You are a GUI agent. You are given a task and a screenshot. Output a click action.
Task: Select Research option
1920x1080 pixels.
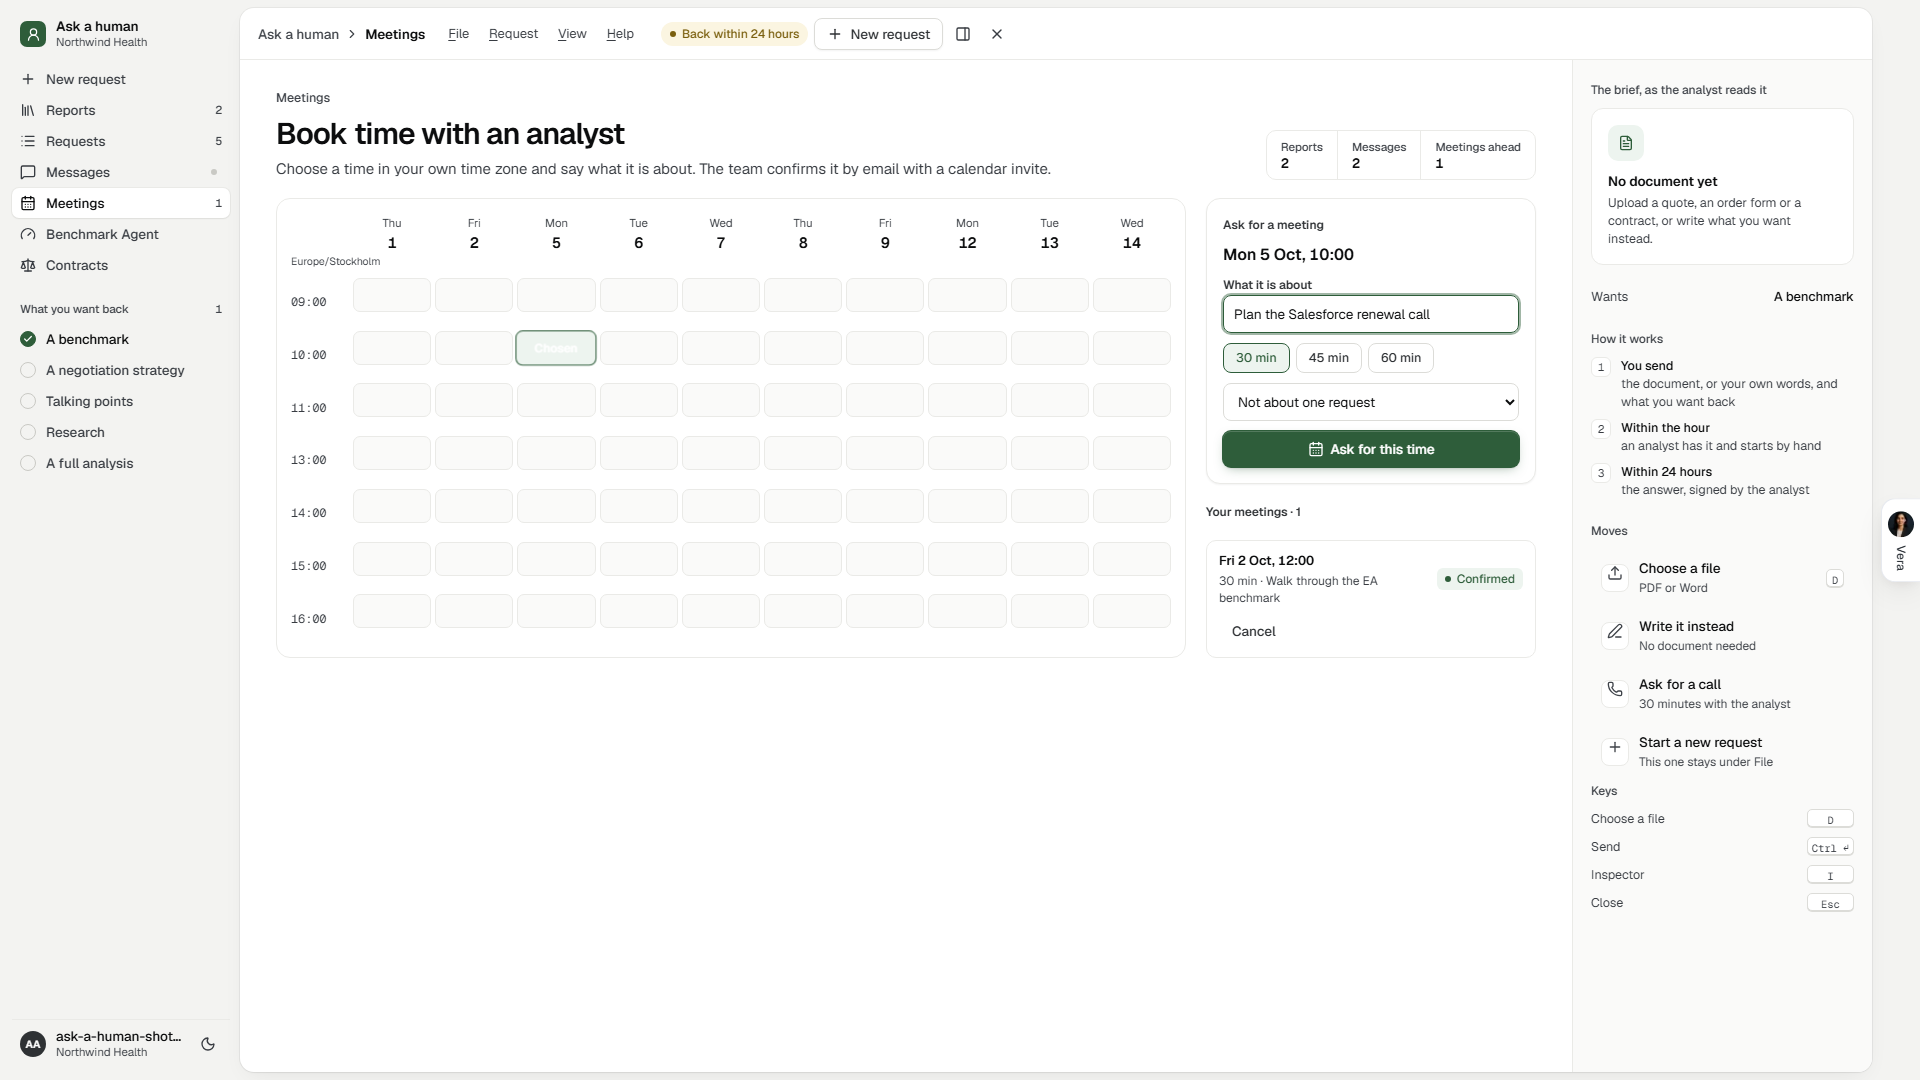coord(121,432)
